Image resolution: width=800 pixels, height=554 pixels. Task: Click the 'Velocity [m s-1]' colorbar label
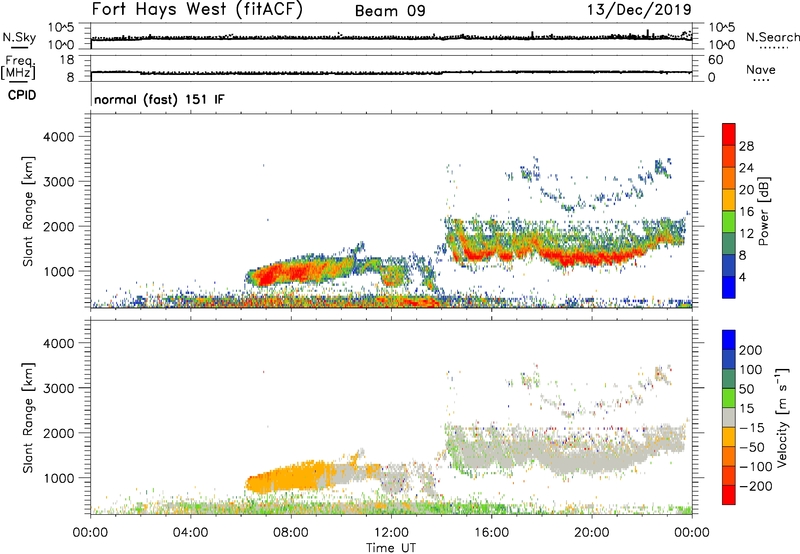tap(782, 417)
